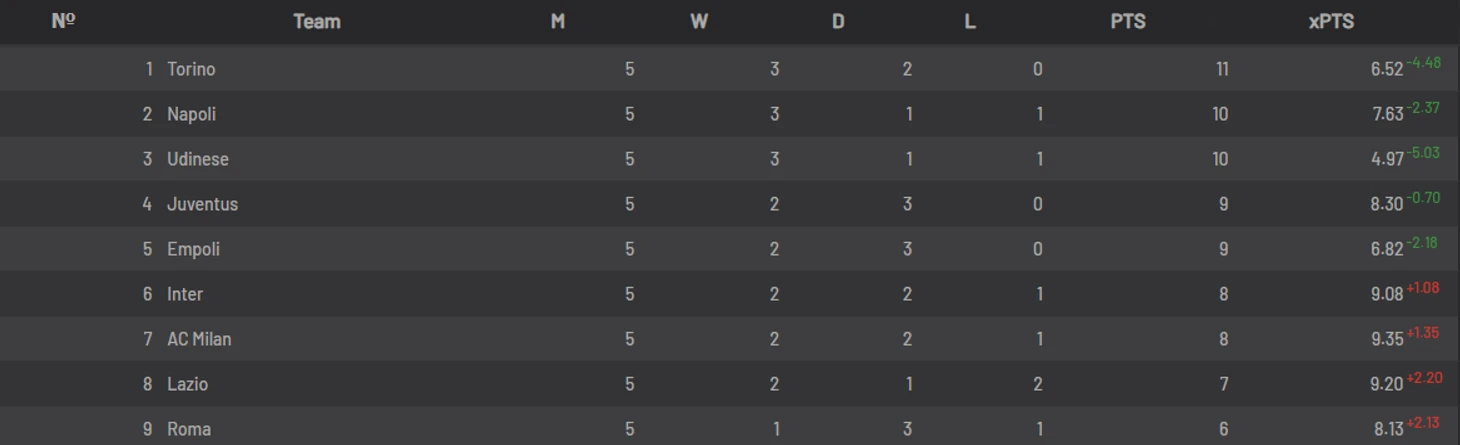Screen dimensions: 1460x445
Task: Open the Inter team link
Action: (x=185, y=294)
